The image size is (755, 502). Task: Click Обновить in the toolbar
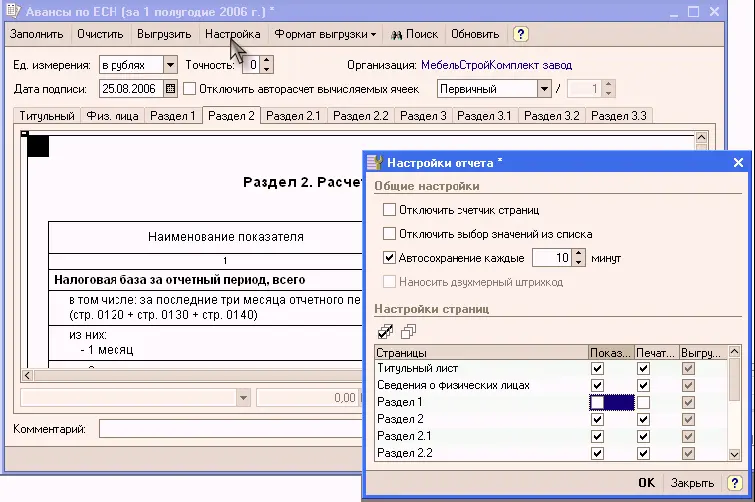click(x=475, y=34)
